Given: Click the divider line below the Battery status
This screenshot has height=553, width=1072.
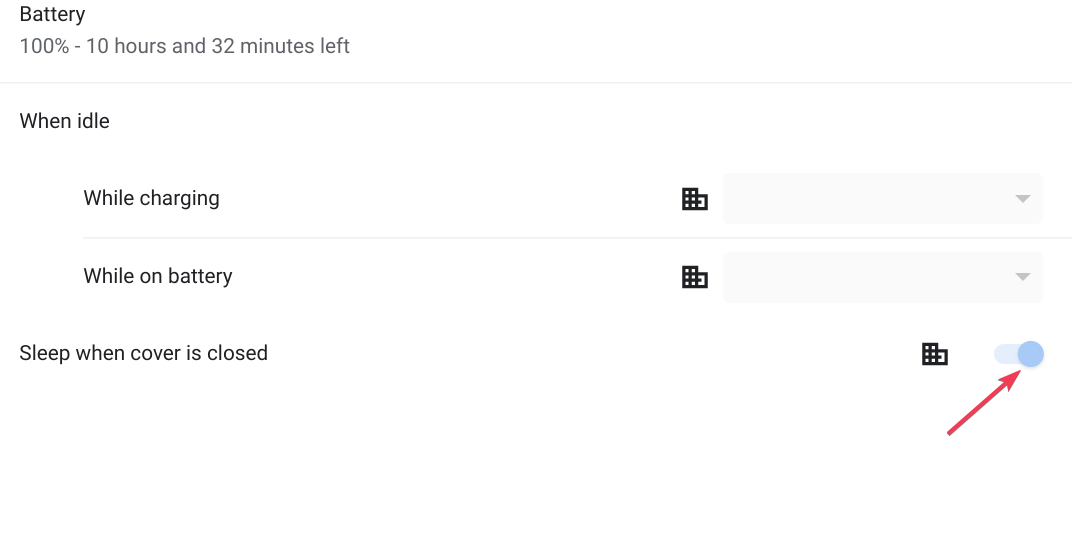Looking at the screenshot, I should point(536,82).
